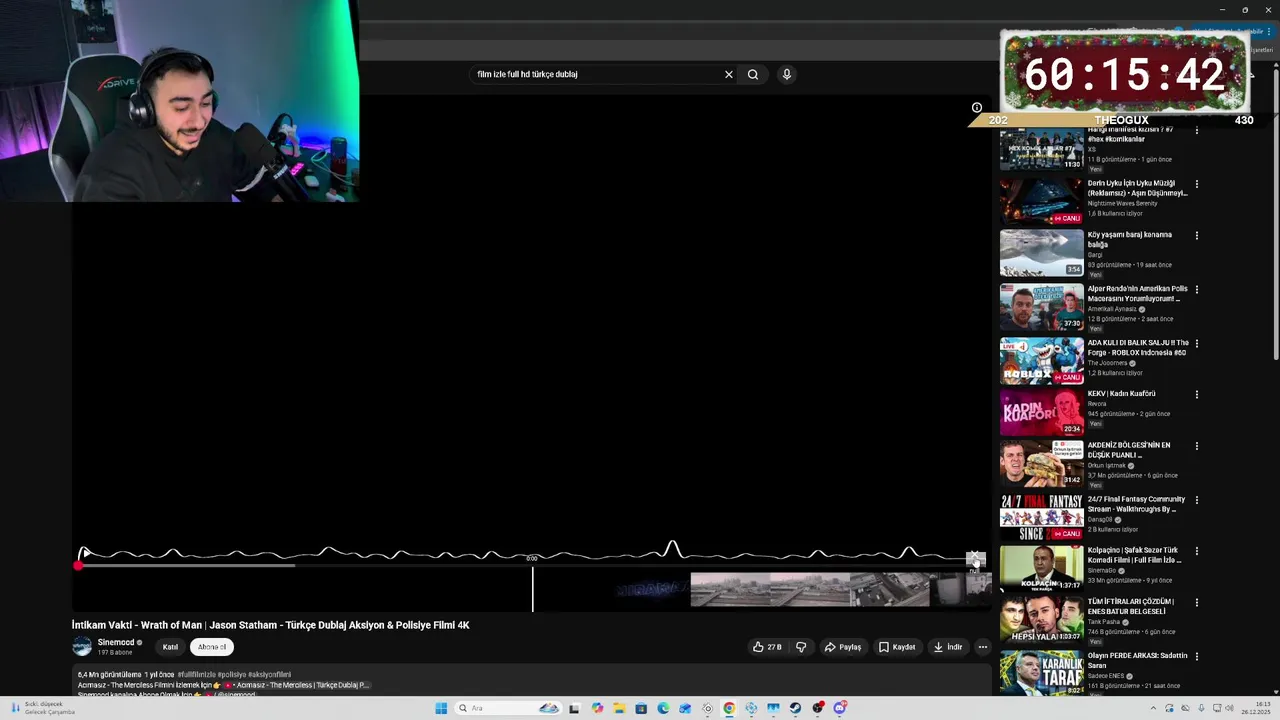Open the weather widget on taskbar
1280x720 pixels.
click(42, 708)
